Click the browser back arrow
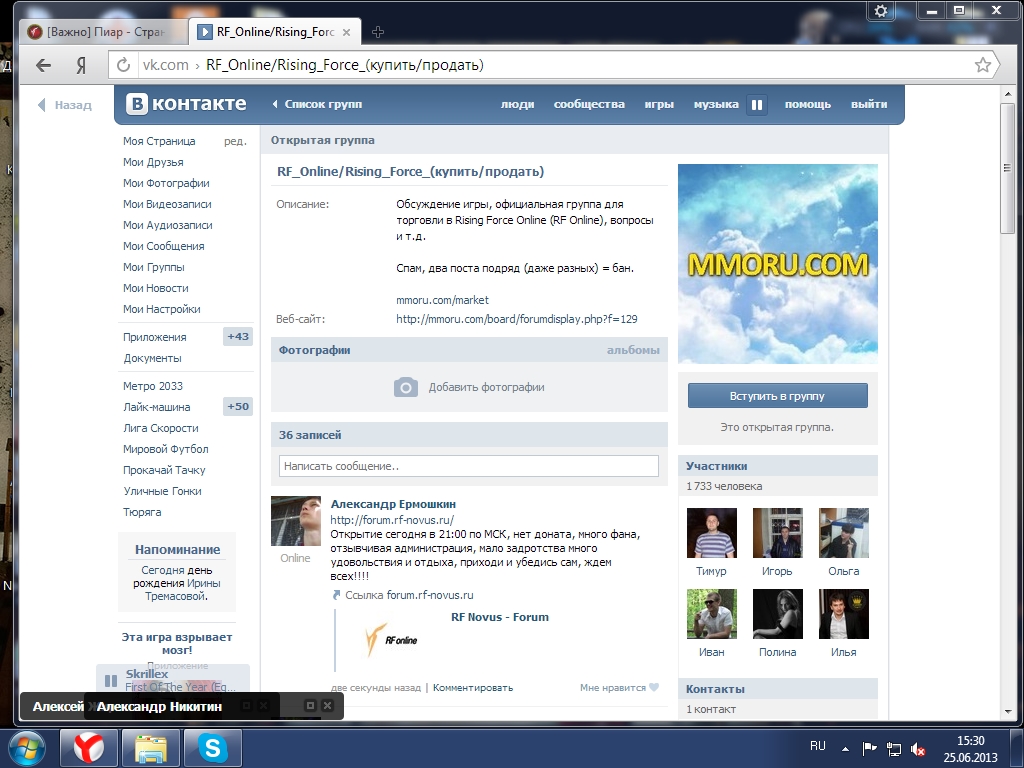Image resolution: width=1024 pixels, height=768 pixels. 44,65
